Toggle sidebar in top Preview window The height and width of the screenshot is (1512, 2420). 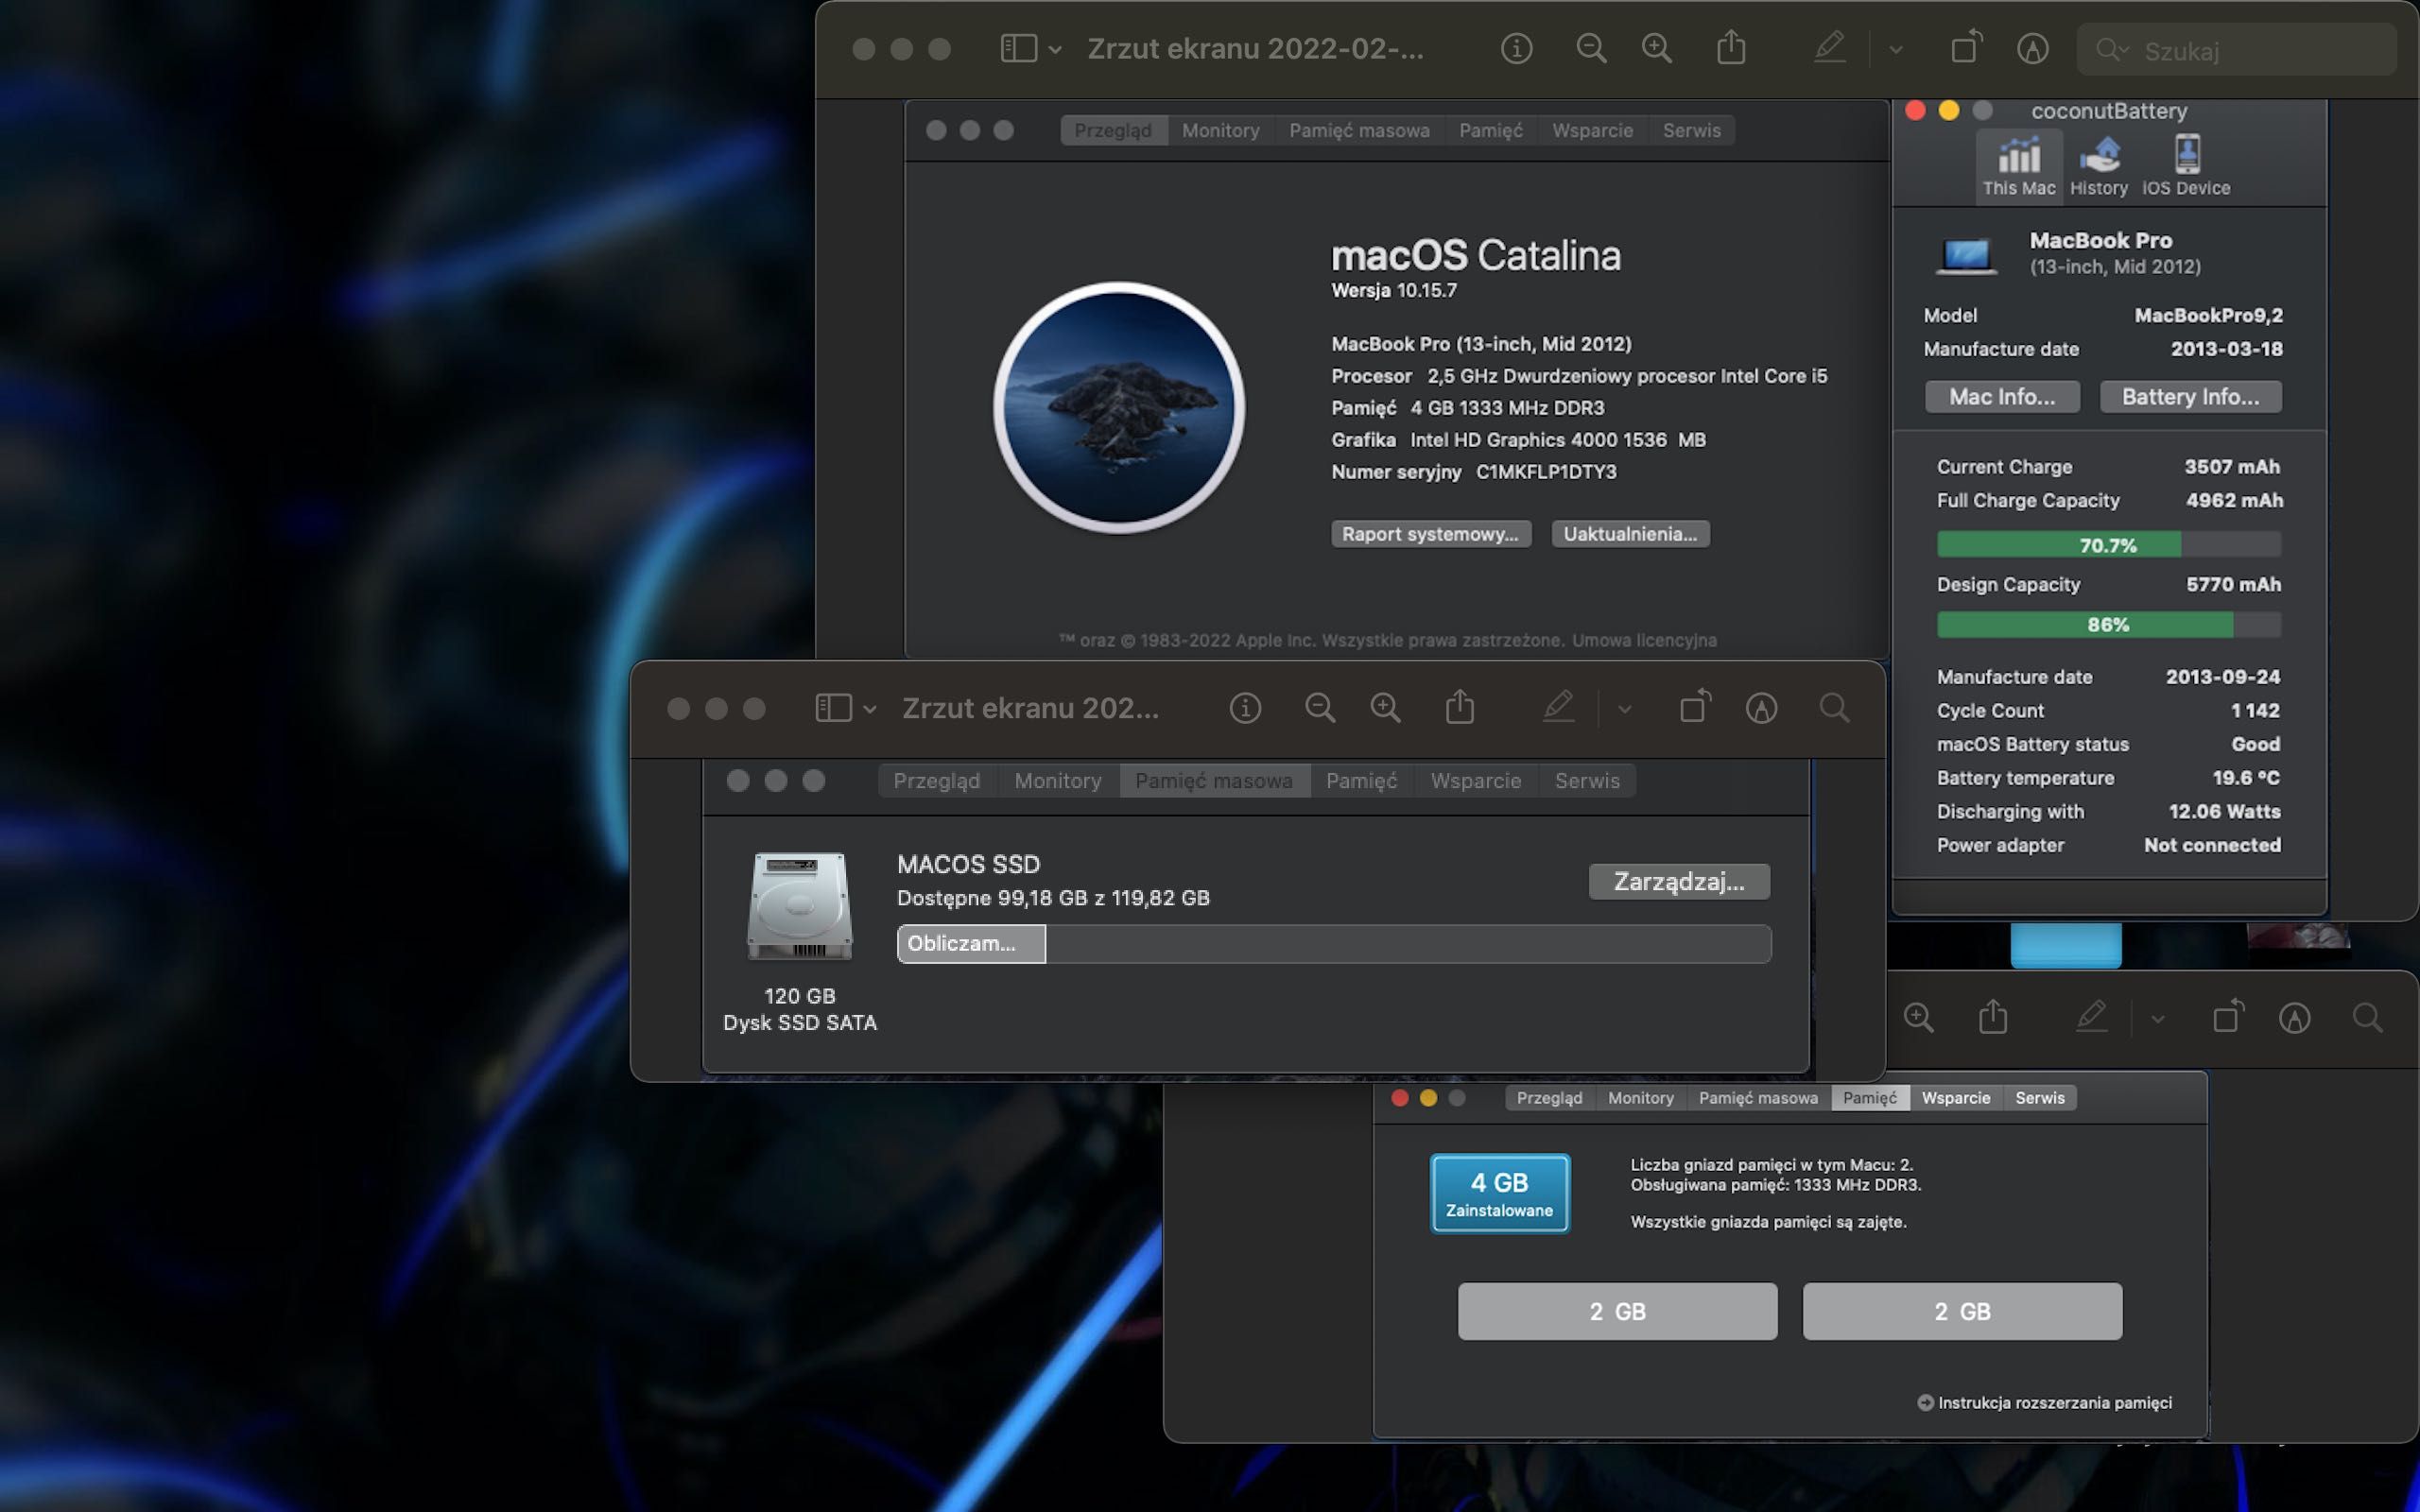pyautogui.click(x=1018, y=48)
